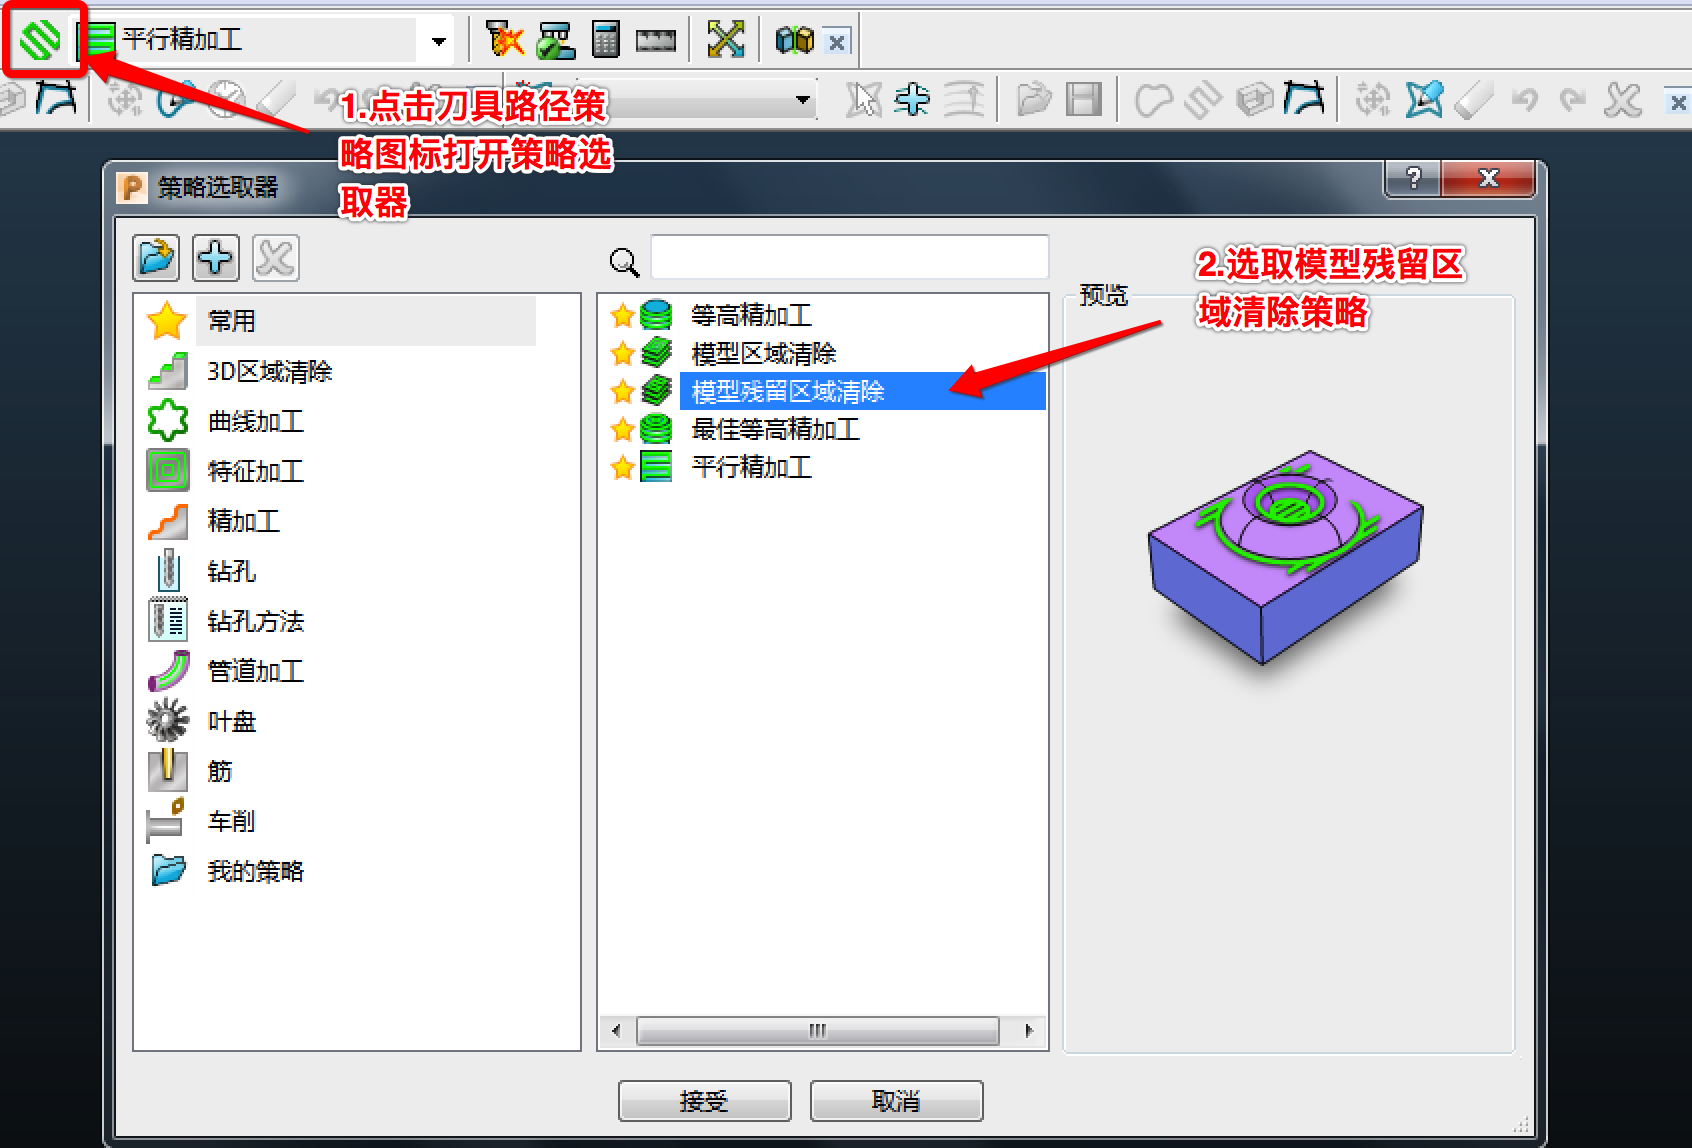Close the top toolbar with small x
The width and height of the screenshot is (1692, 1148).
(837, 43)
